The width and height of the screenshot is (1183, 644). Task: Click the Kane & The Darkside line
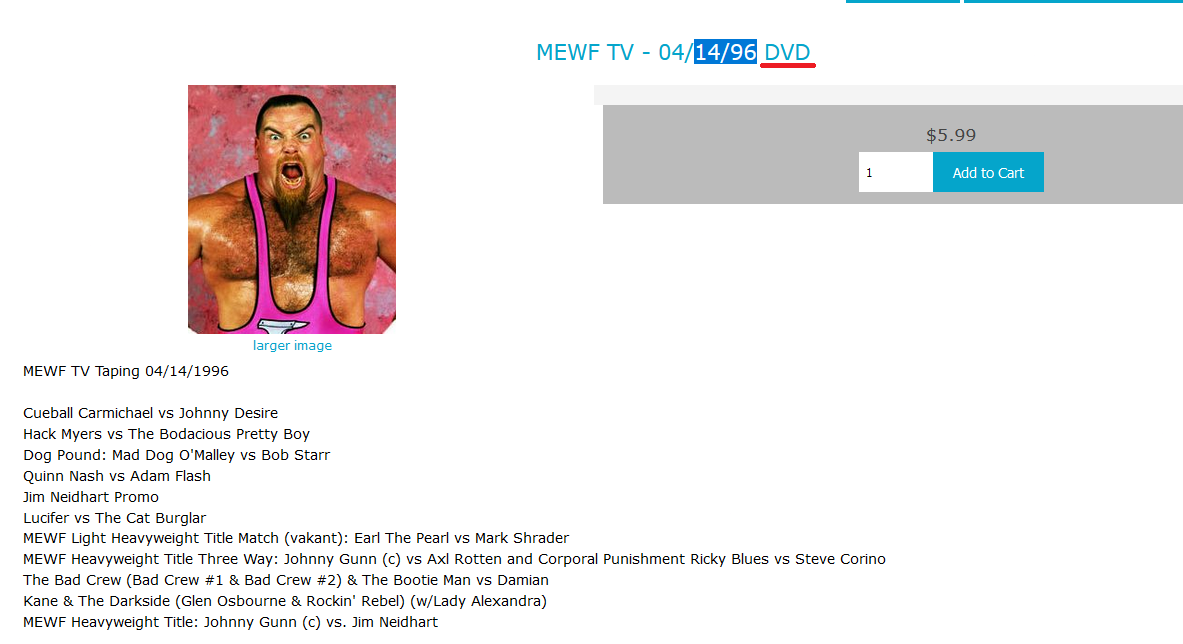[x=284, y=602]
